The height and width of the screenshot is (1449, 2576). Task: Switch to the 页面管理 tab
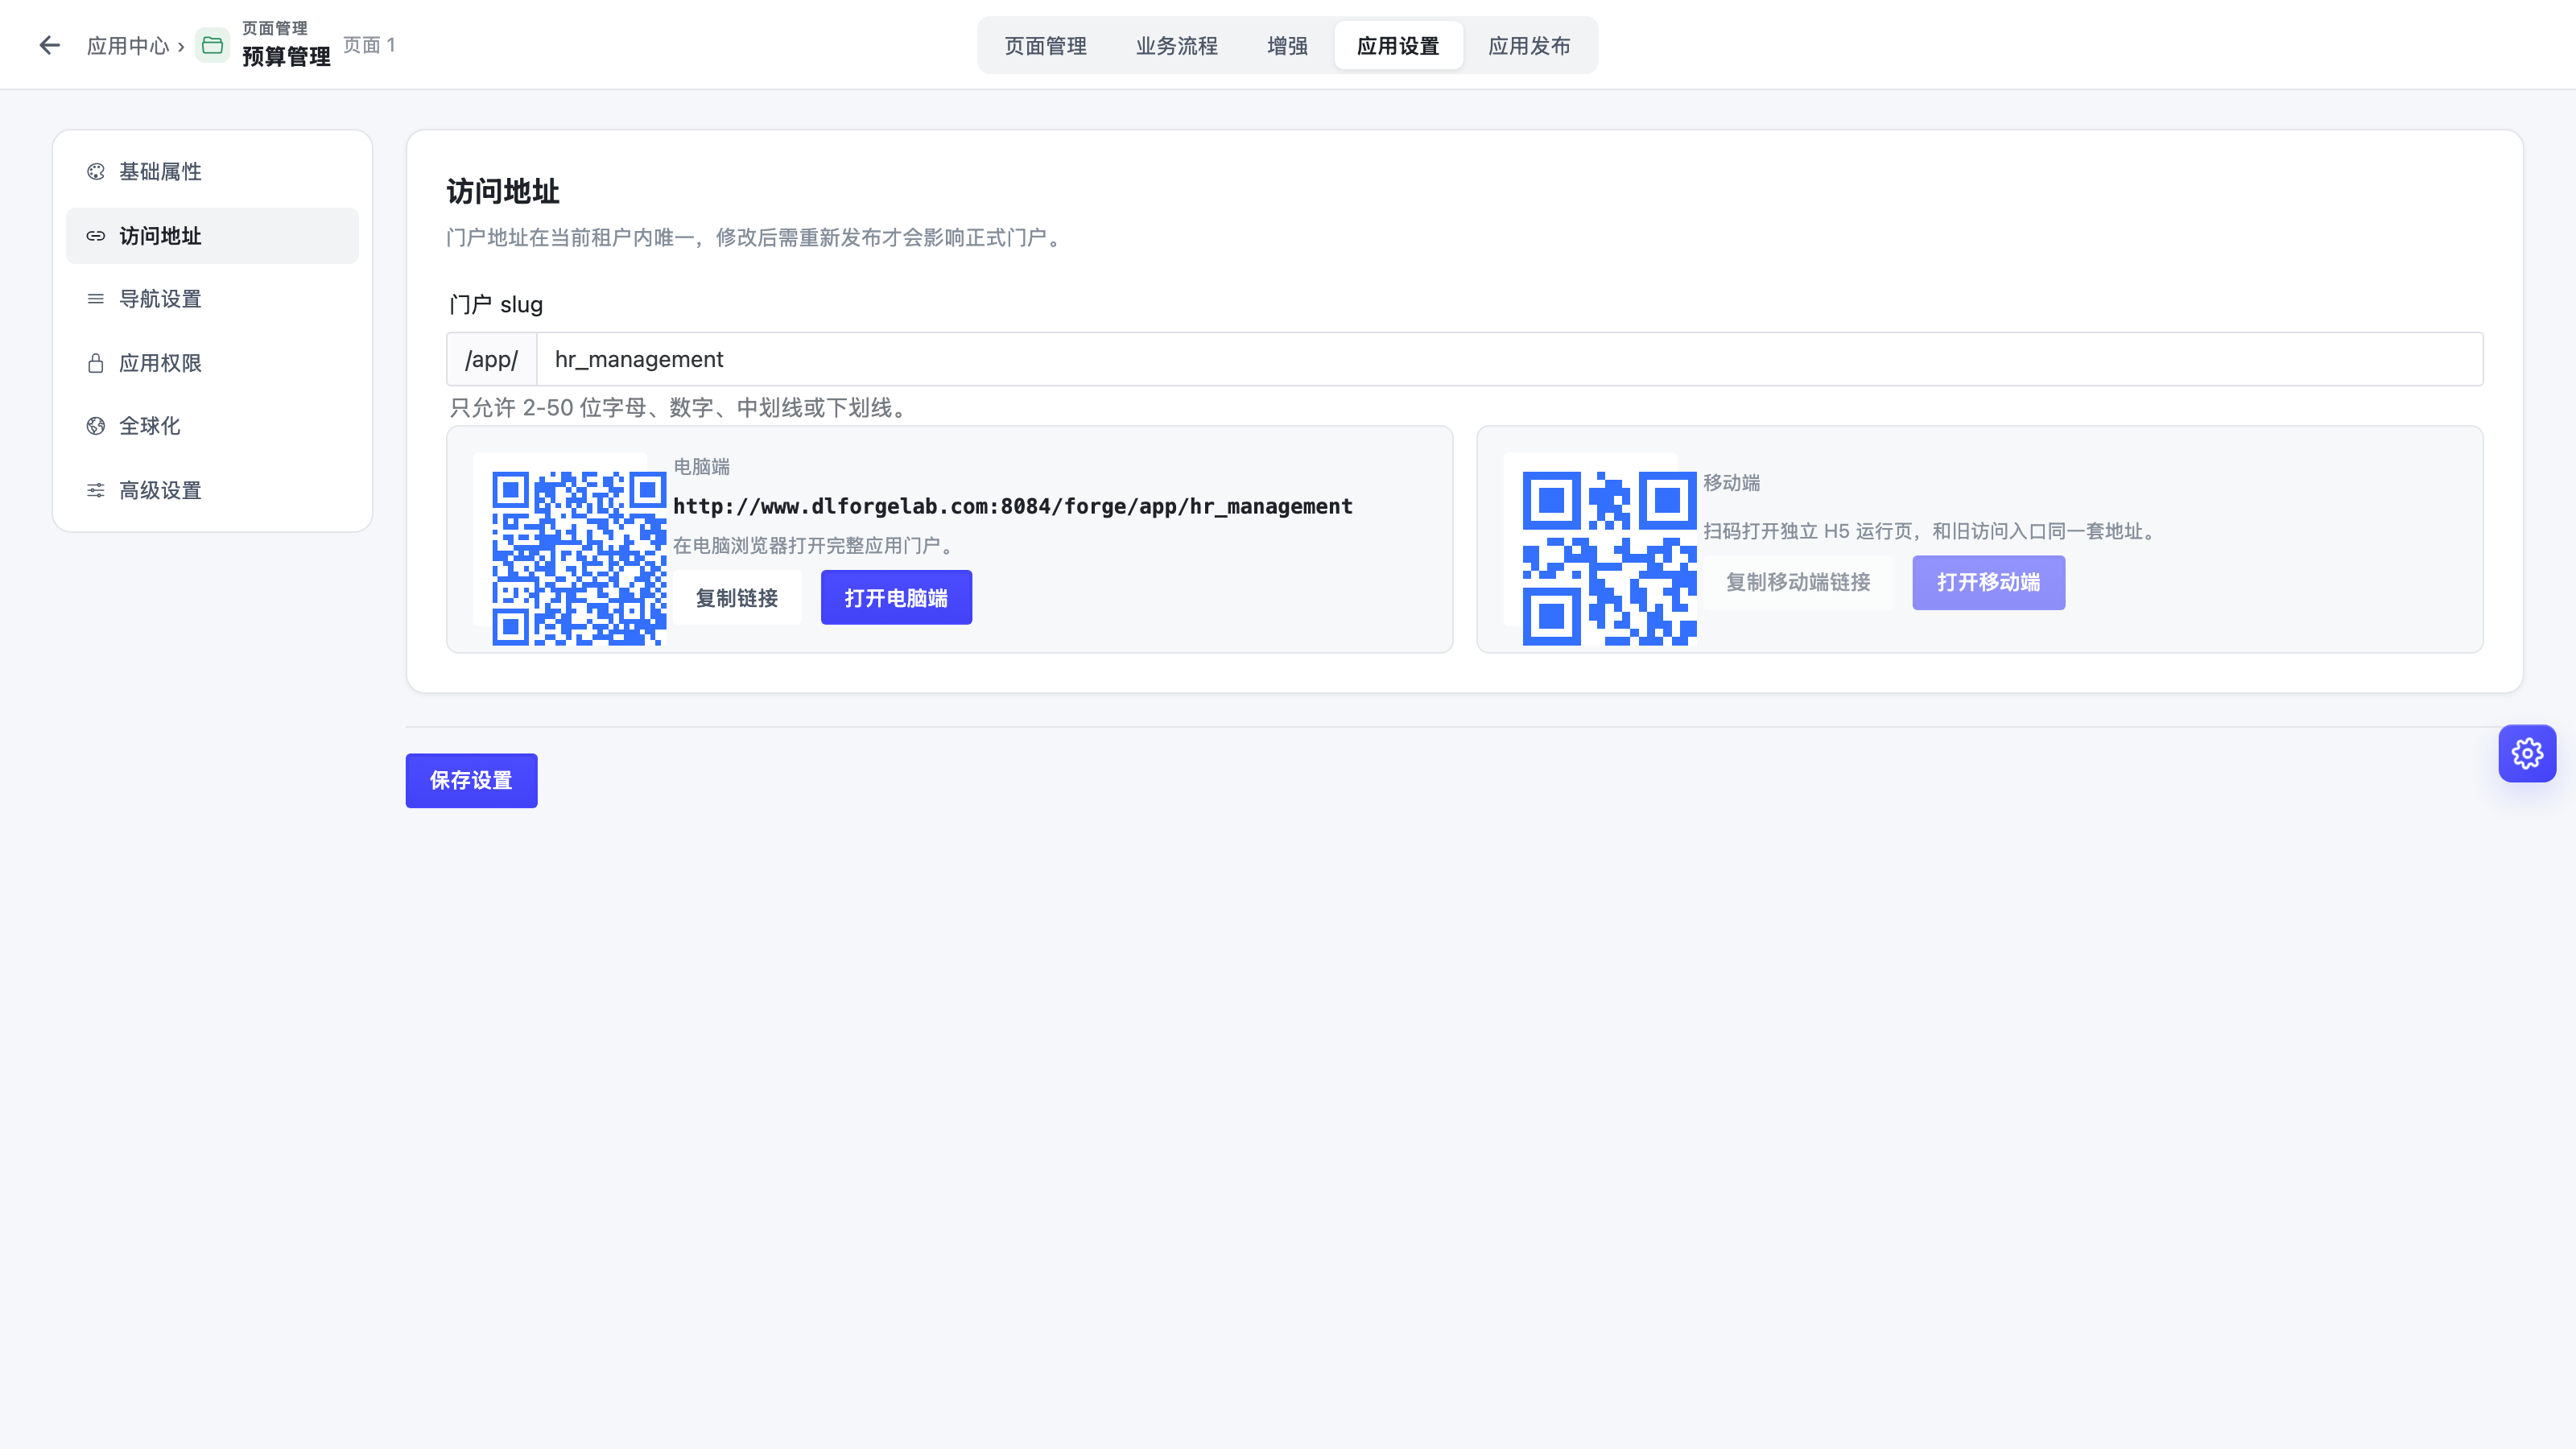coord(1045,46)
